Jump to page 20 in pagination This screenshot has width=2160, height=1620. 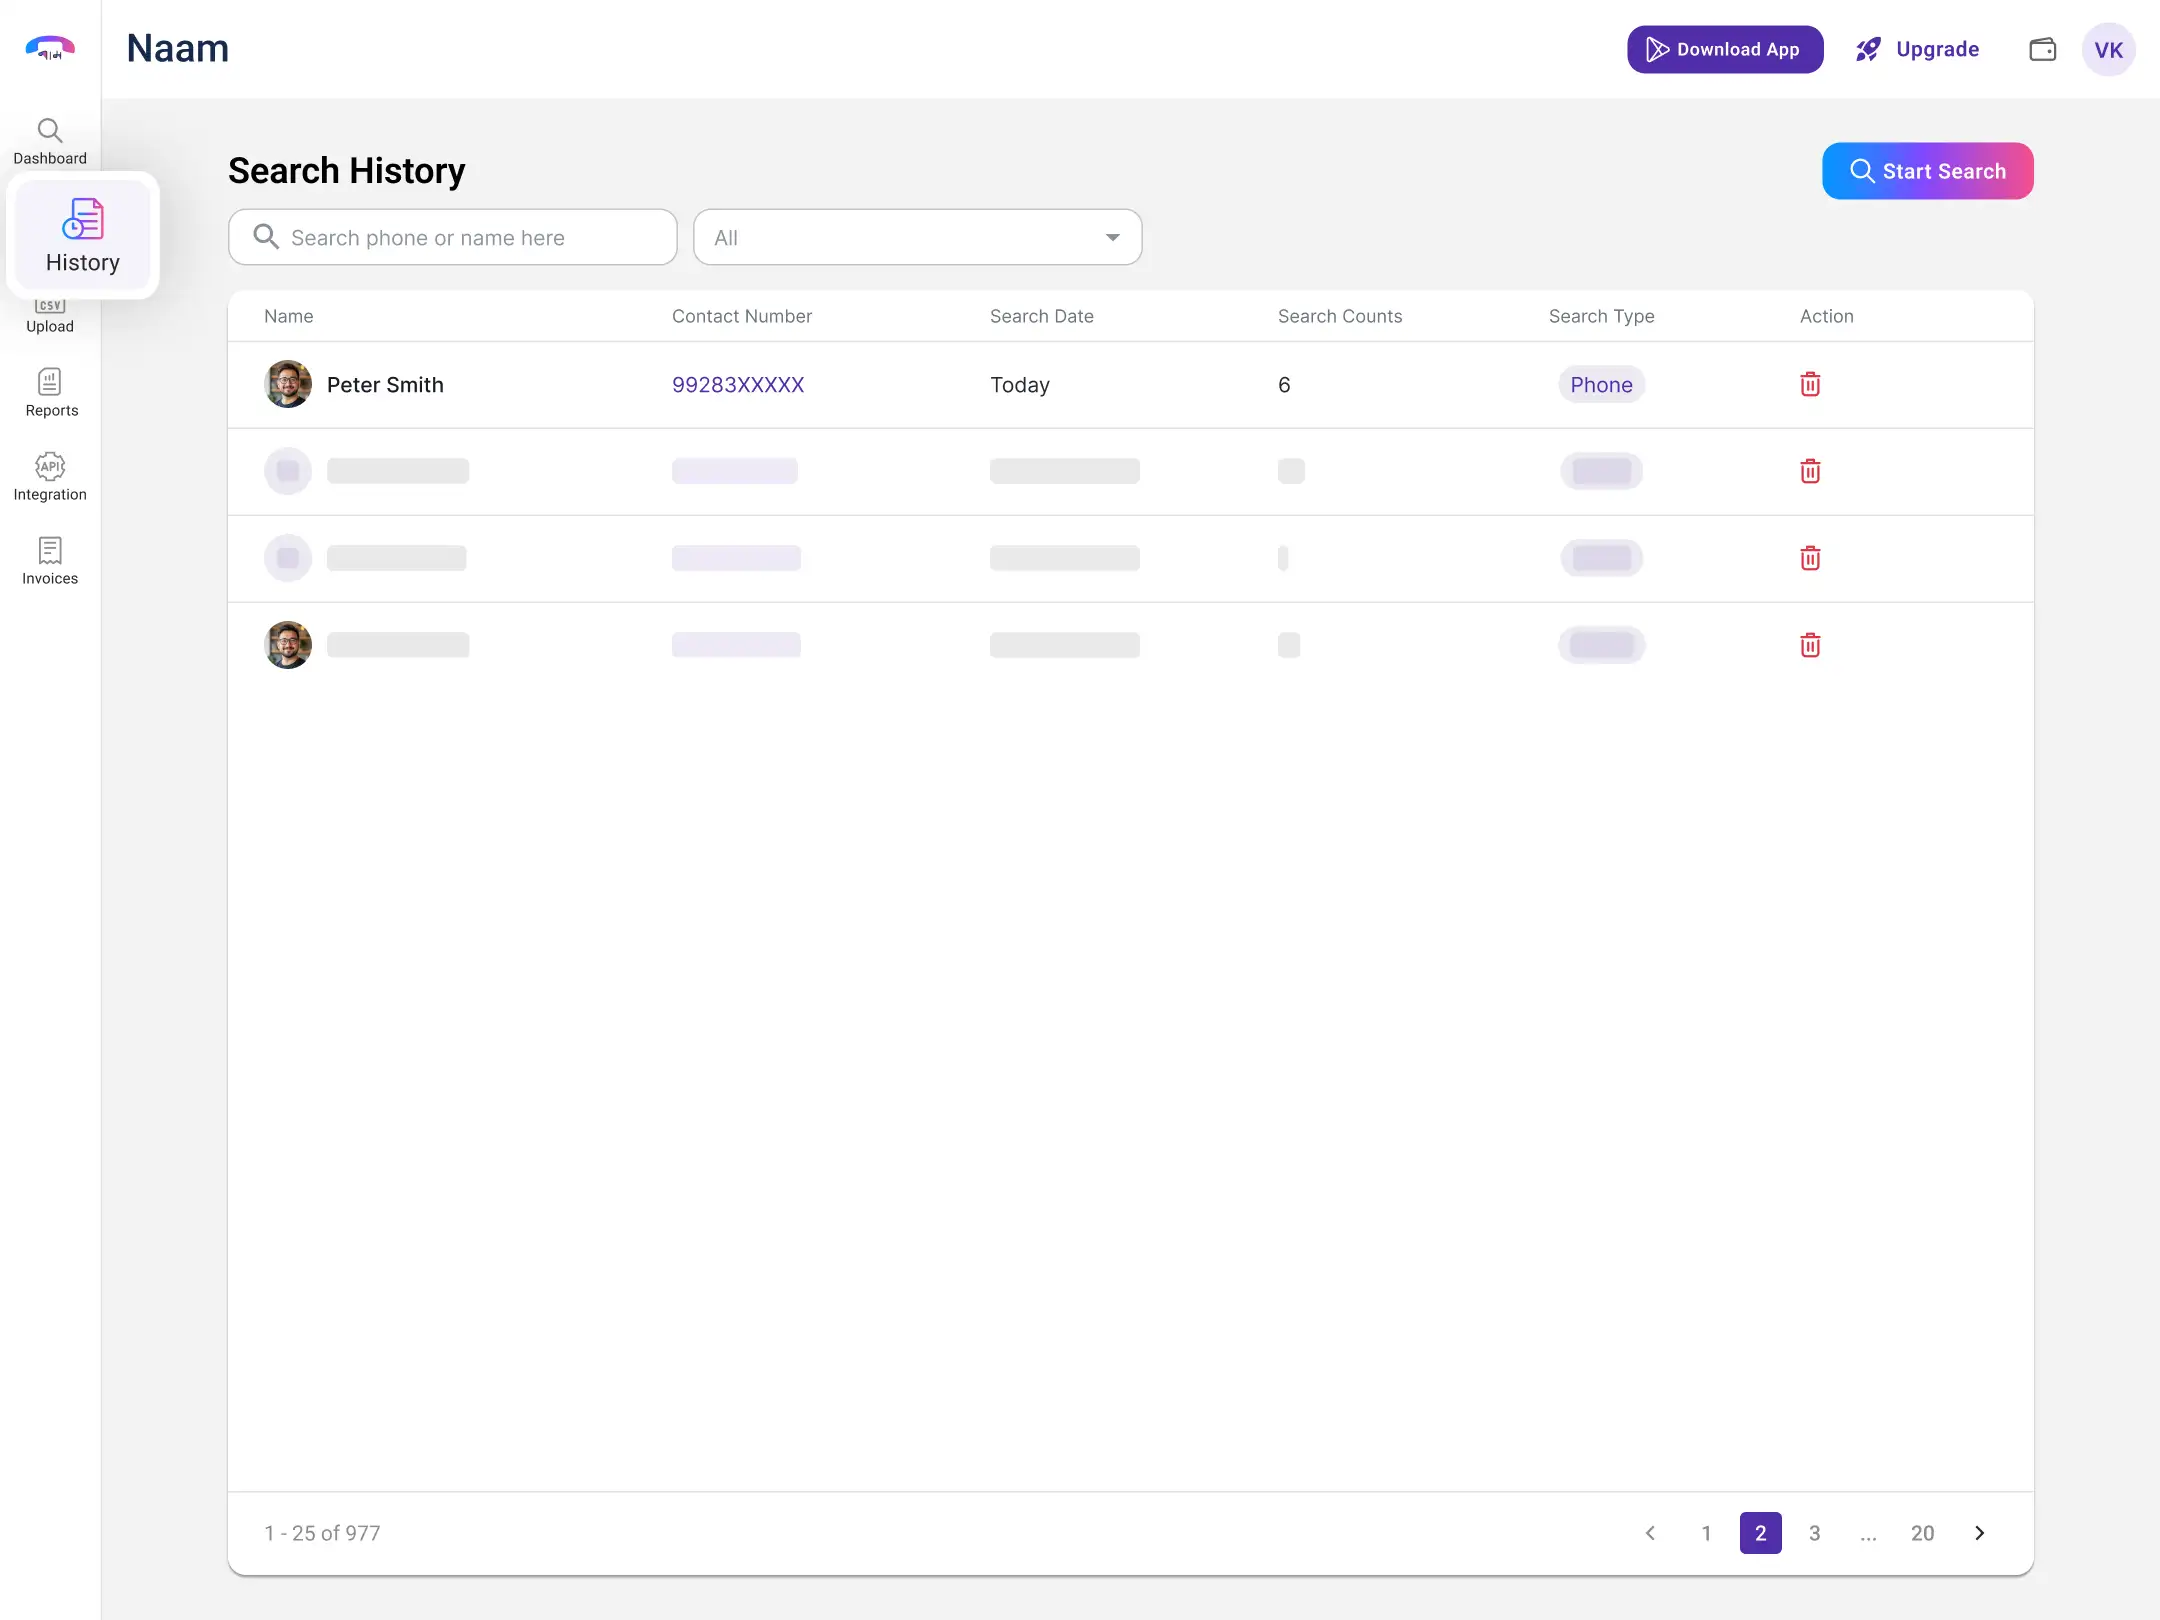(x=1922, y=1533)
